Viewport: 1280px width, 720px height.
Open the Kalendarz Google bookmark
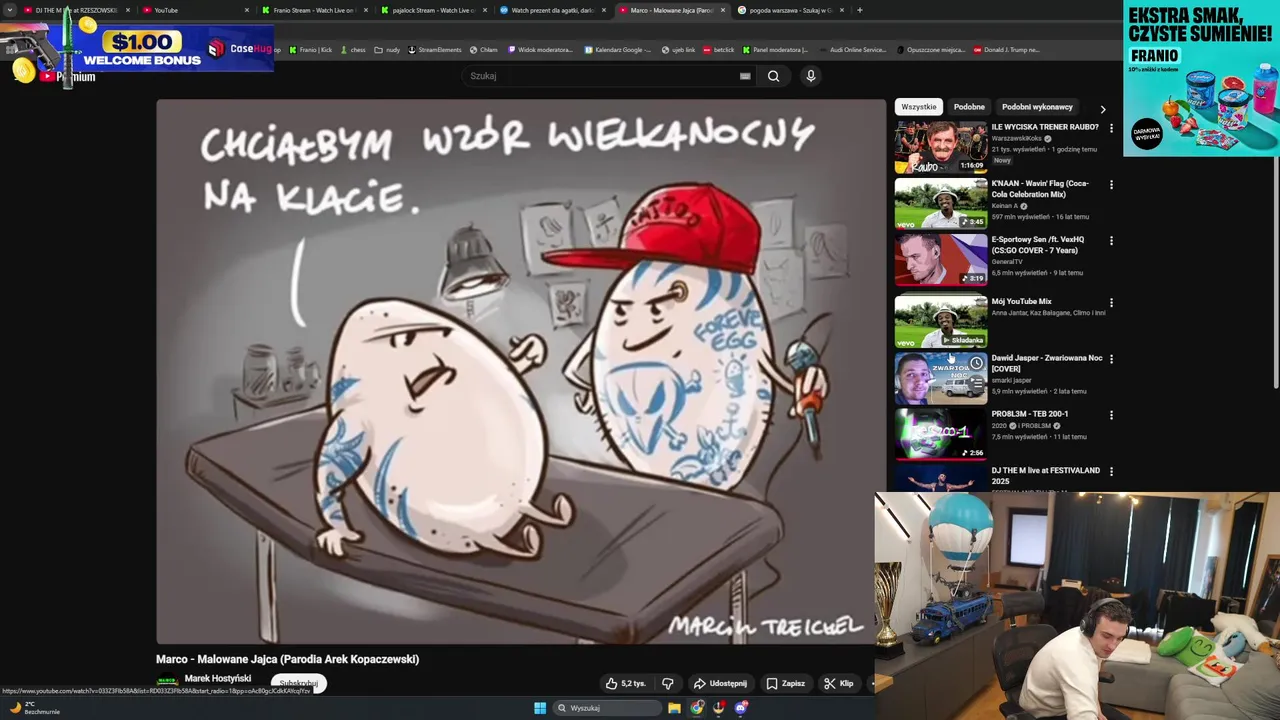point(618,50)
